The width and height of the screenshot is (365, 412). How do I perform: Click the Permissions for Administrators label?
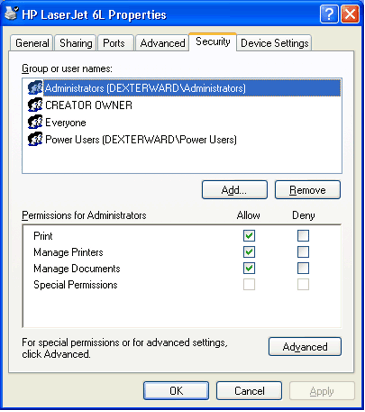pos(84,215)
